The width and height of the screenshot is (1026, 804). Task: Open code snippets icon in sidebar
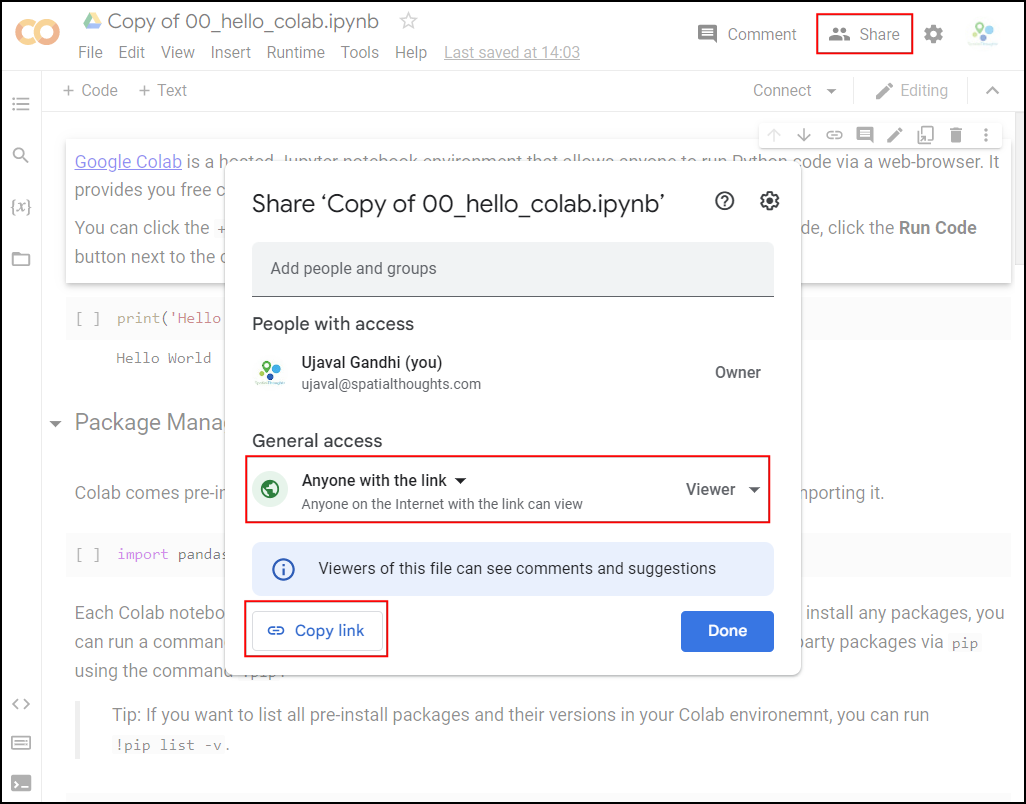[x=20, y=703]
